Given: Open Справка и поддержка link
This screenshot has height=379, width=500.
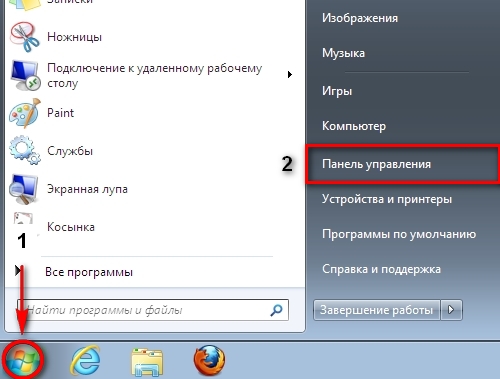Looking at the screenshot, I should pyautogui.click(x=381, y=269).
